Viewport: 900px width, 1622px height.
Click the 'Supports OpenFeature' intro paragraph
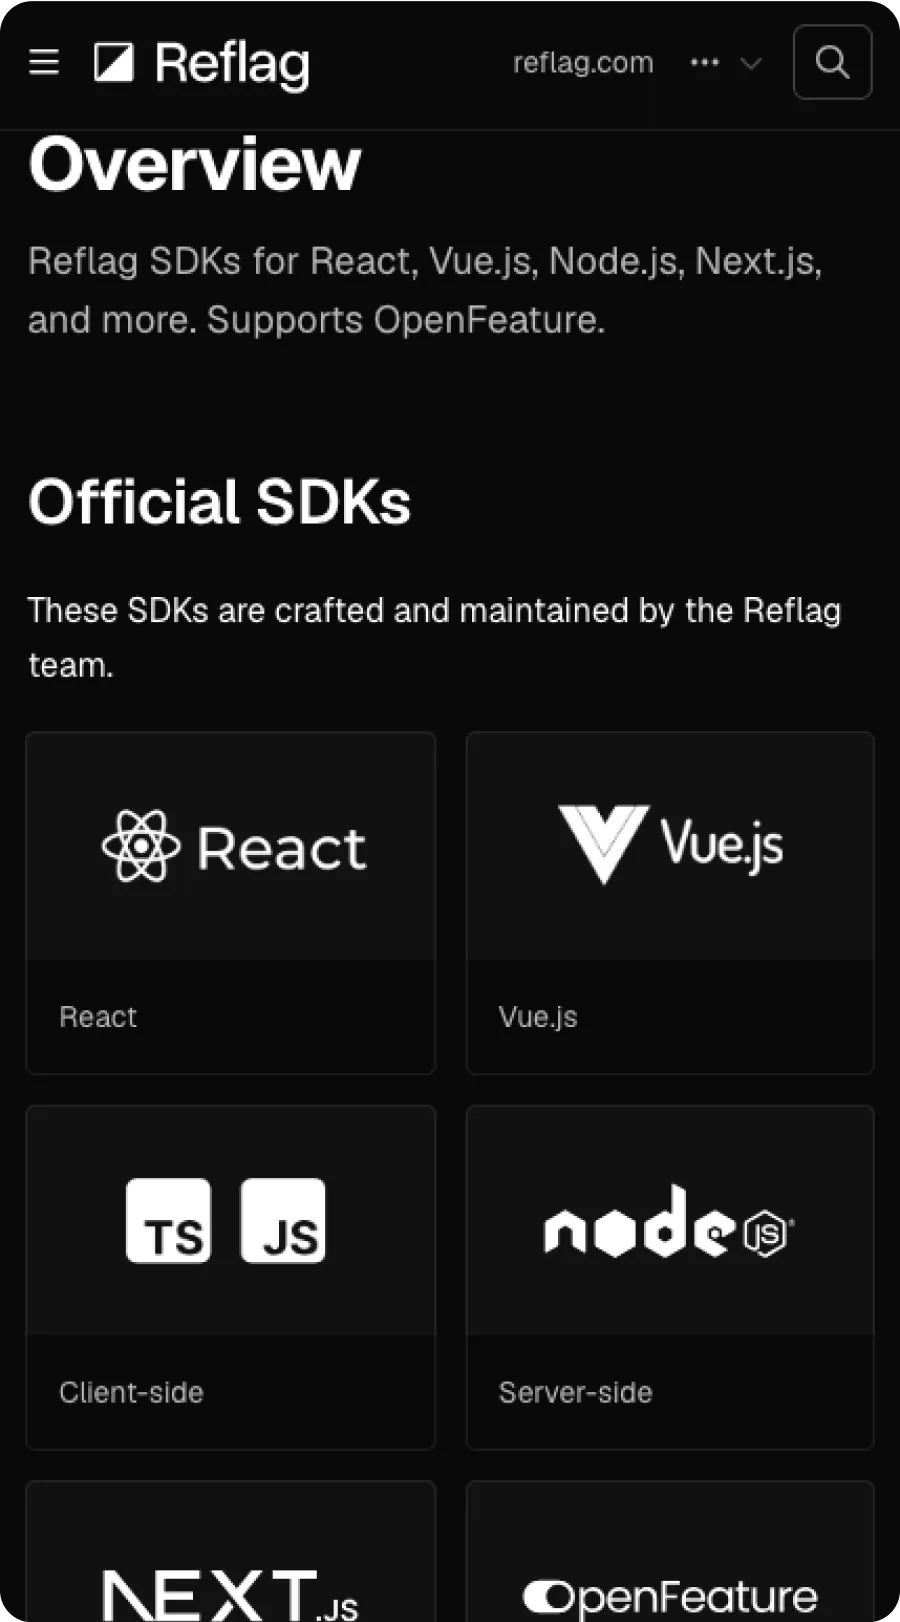coord(425,290)
